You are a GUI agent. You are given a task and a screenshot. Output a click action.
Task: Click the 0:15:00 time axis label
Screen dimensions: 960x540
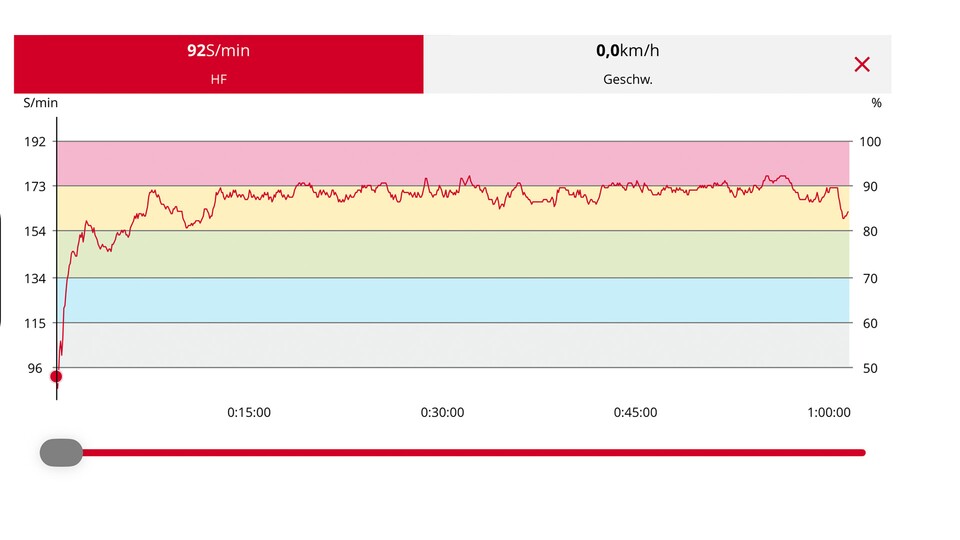click(x=249, y=412)
